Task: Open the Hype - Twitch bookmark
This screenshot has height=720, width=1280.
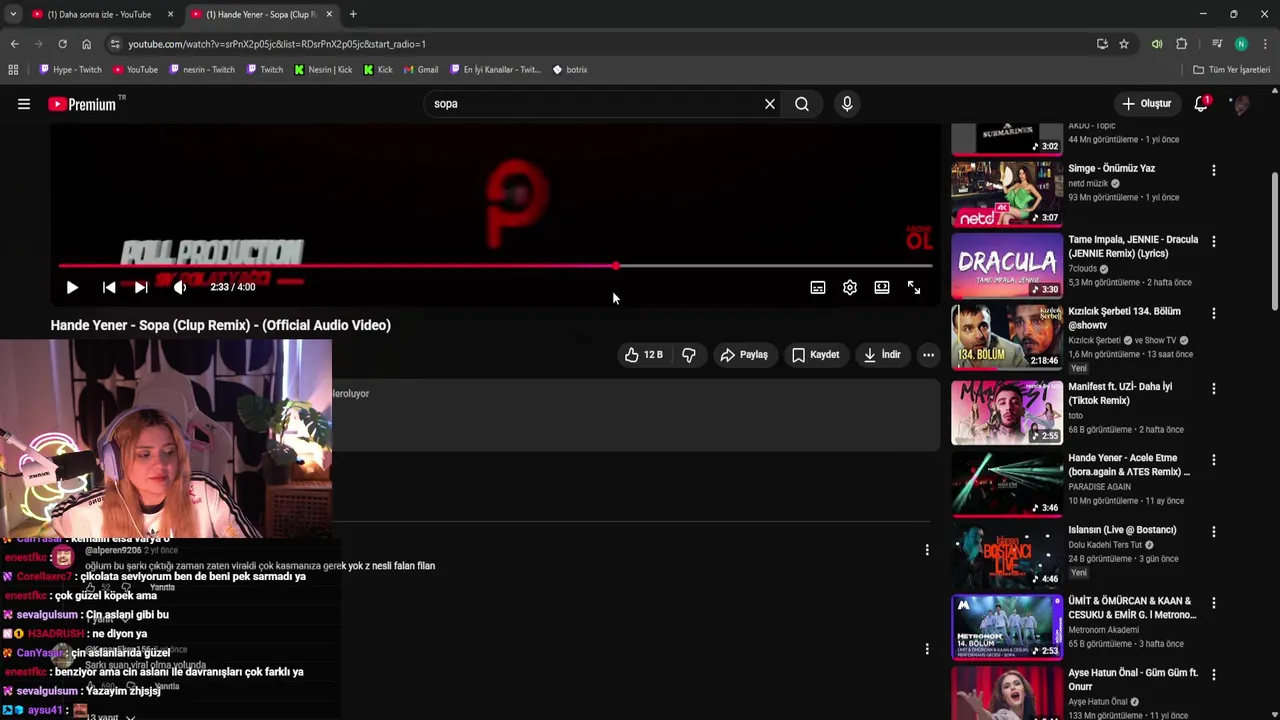Action: coord(70,70)
